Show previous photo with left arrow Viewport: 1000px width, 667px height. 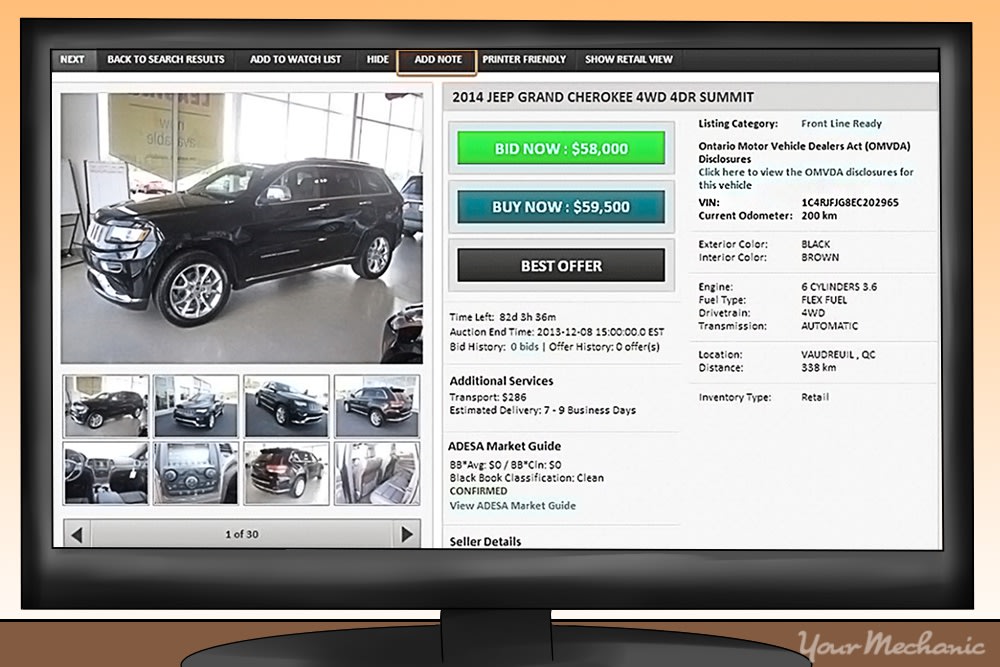tap(77, 534)
